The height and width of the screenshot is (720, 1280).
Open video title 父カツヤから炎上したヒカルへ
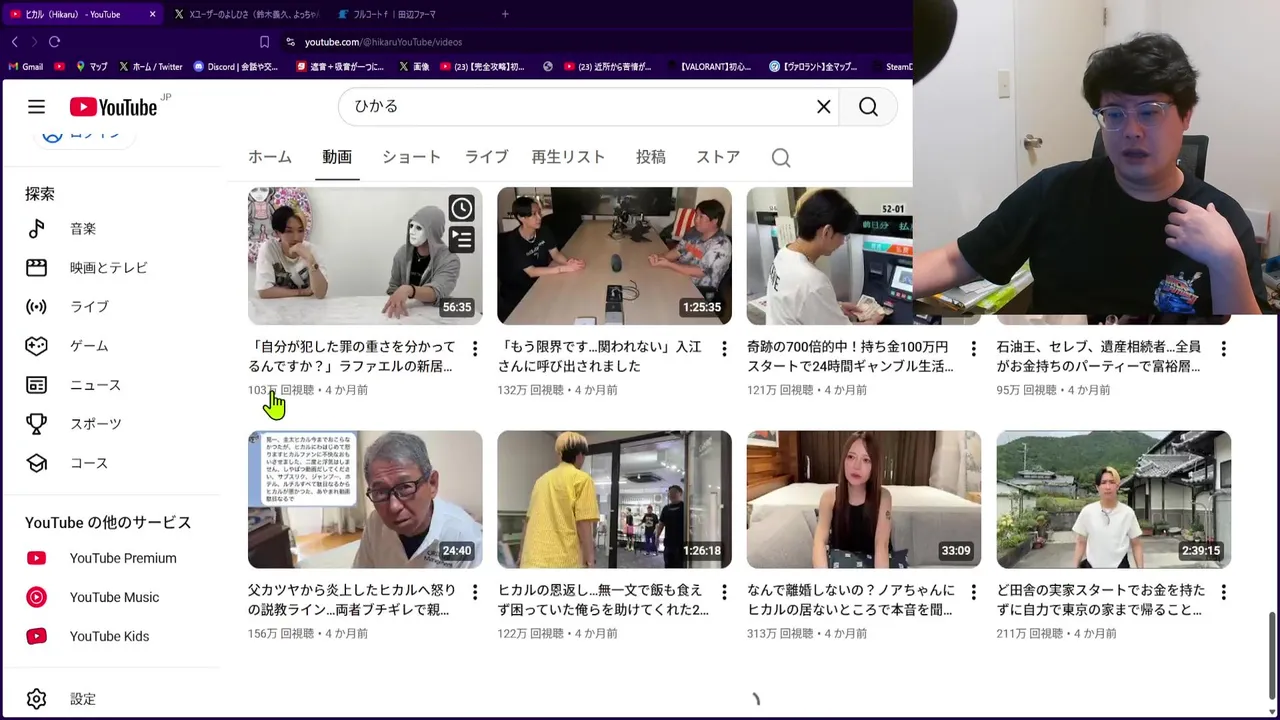(x=352, y=600)
